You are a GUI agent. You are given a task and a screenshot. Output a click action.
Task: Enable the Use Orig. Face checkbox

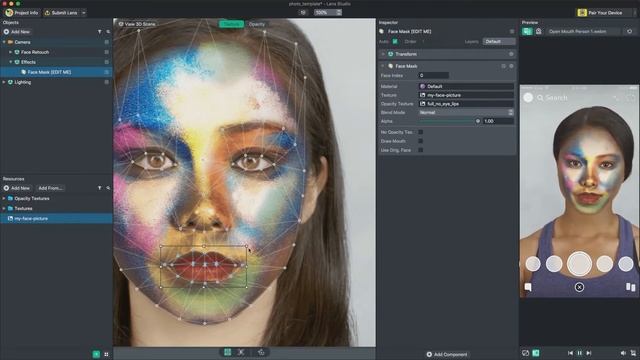[420, 150]
